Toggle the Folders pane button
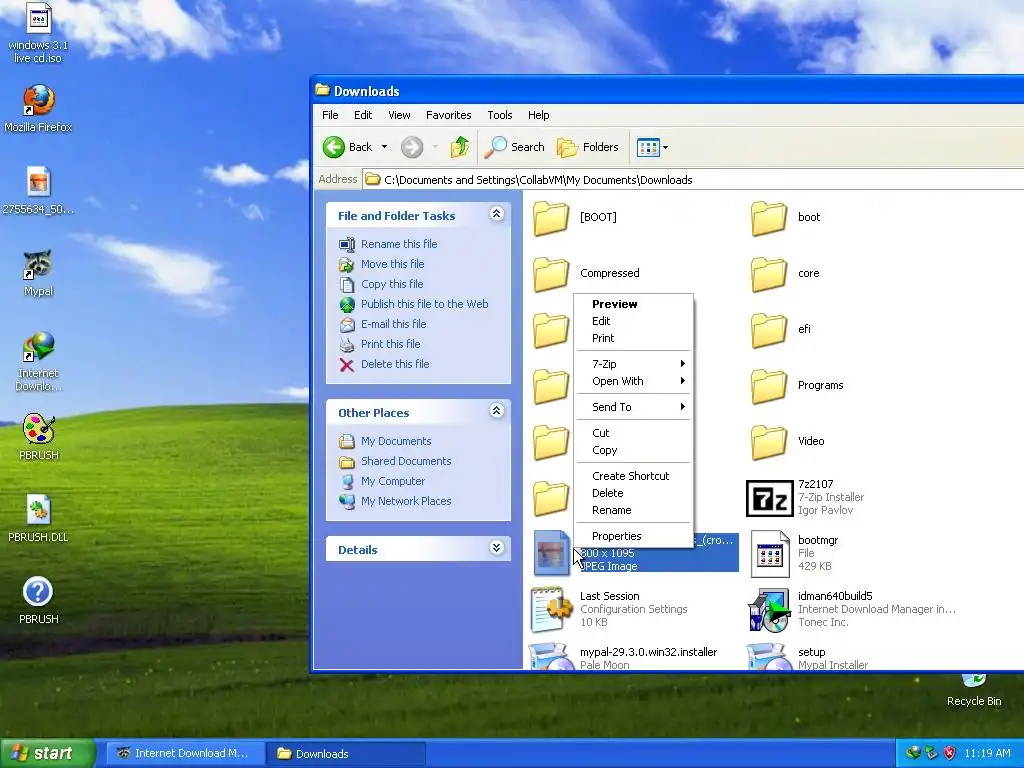The image size is (1024, 768). pos(588,147)
